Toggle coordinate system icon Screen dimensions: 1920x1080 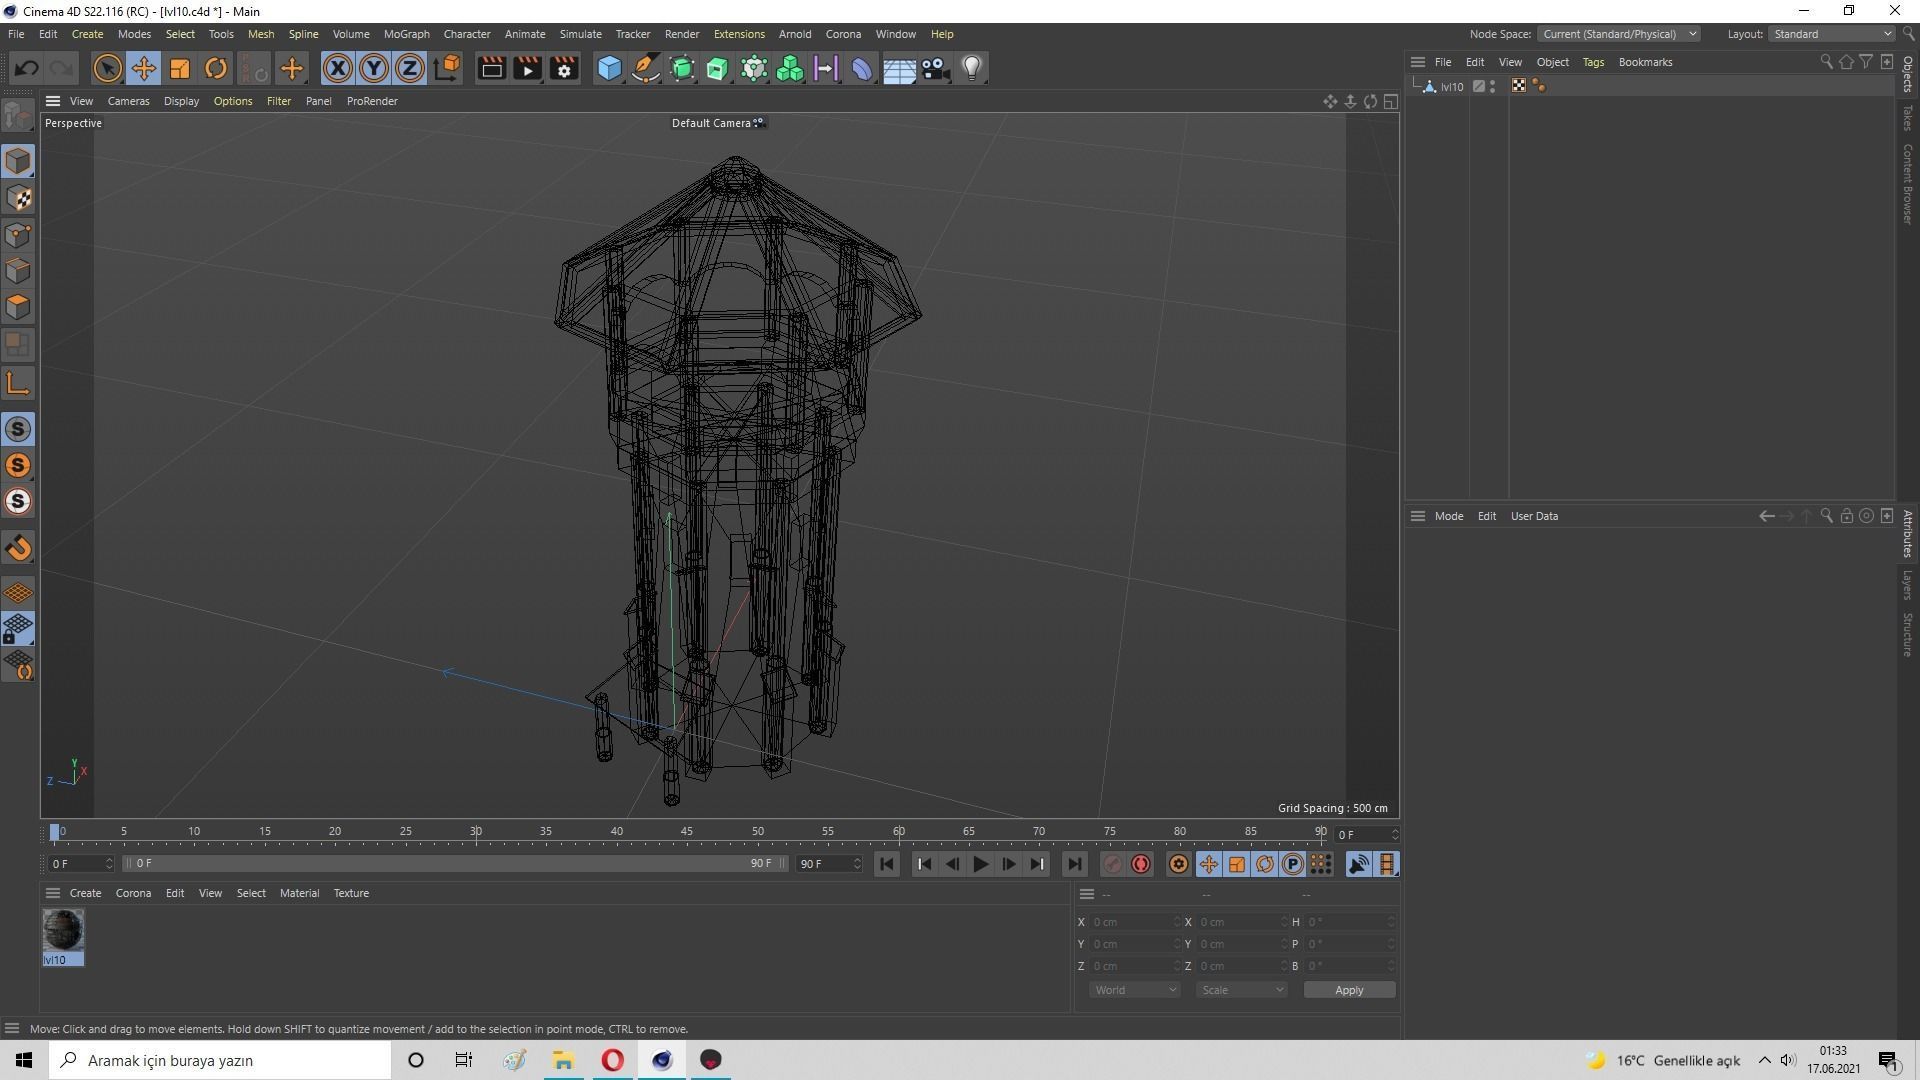[447, 68]
